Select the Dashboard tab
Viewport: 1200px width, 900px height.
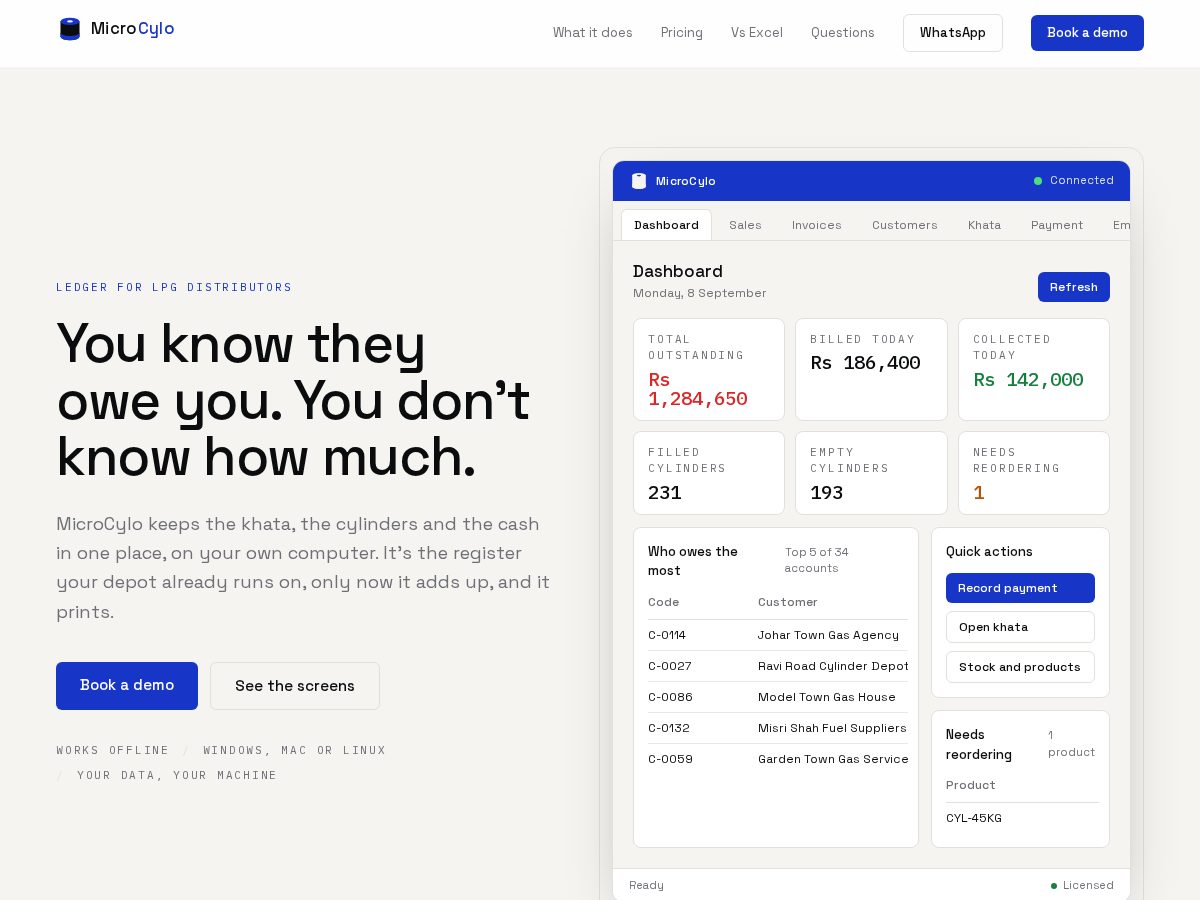pos(666,225)
